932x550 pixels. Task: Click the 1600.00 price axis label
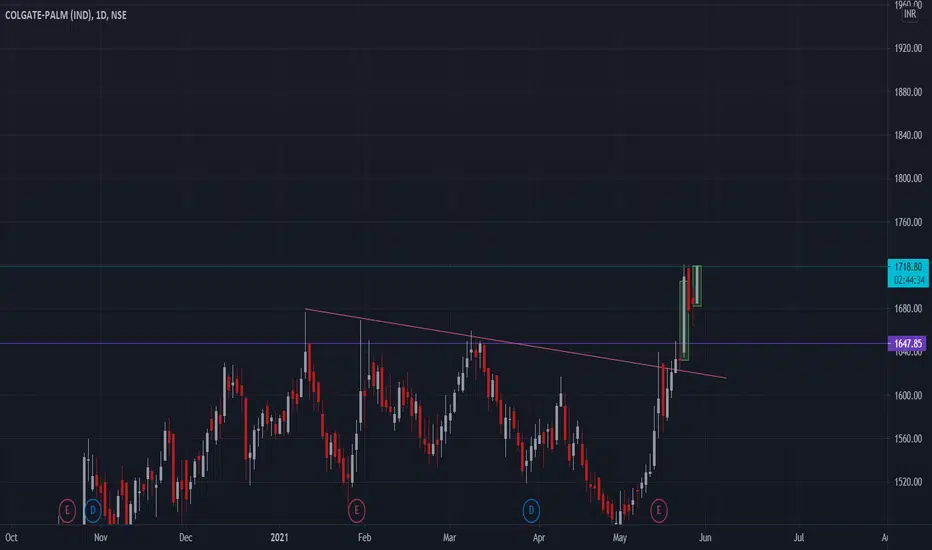(908, 395)
